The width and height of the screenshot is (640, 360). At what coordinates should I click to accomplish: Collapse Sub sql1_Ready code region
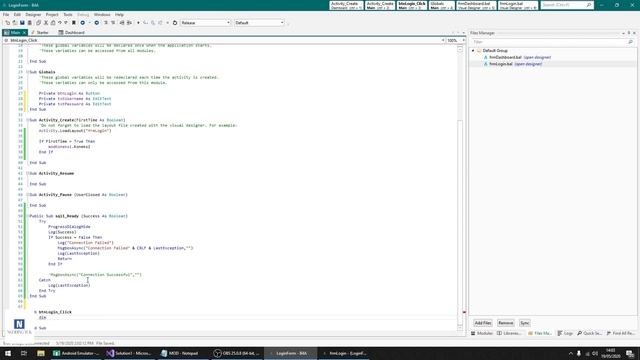tap(28, 216)
